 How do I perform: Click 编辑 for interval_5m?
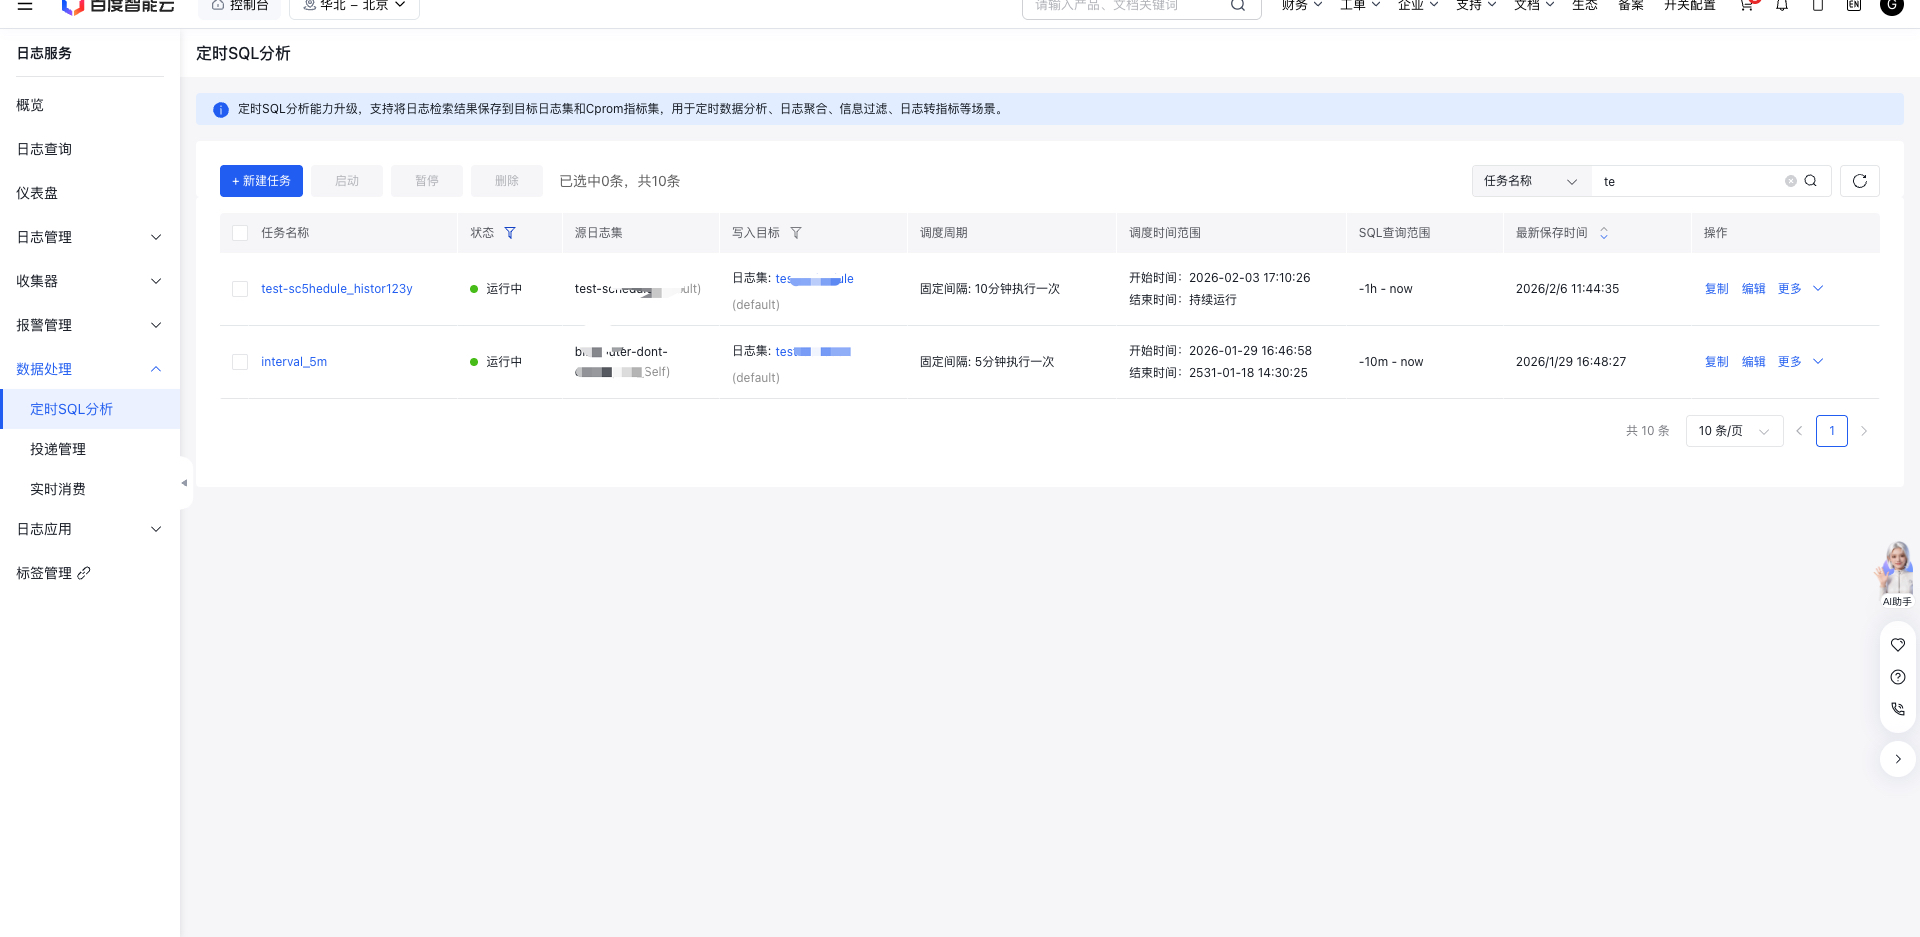pos(1754,362)
